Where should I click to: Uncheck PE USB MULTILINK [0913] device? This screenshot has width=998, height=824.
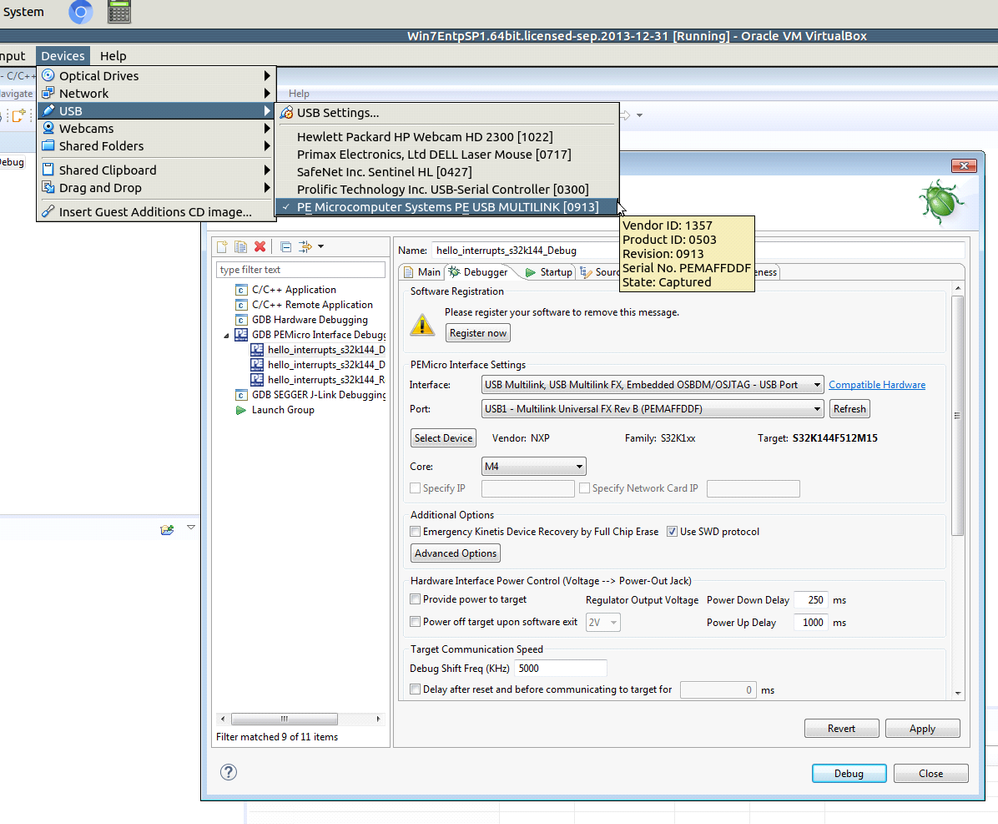[447, 207]
